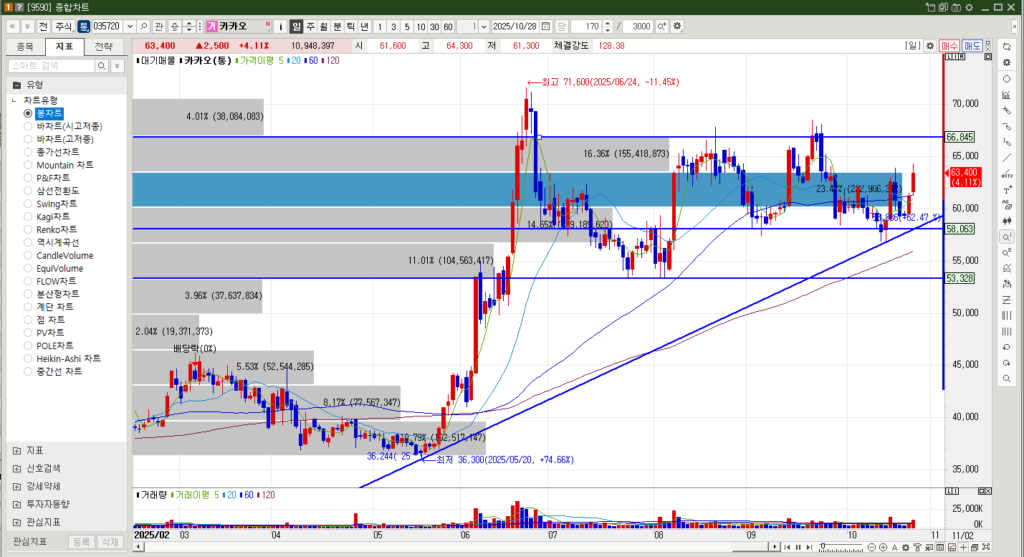This screenshot has height=557, width=1024.
Task: Click the red 매수 buy button
Action: point(949,46)
